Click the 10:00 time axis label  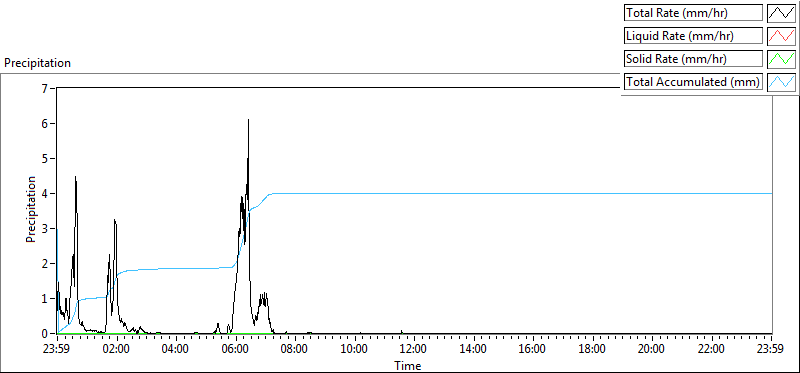click(x=355, y=350)
